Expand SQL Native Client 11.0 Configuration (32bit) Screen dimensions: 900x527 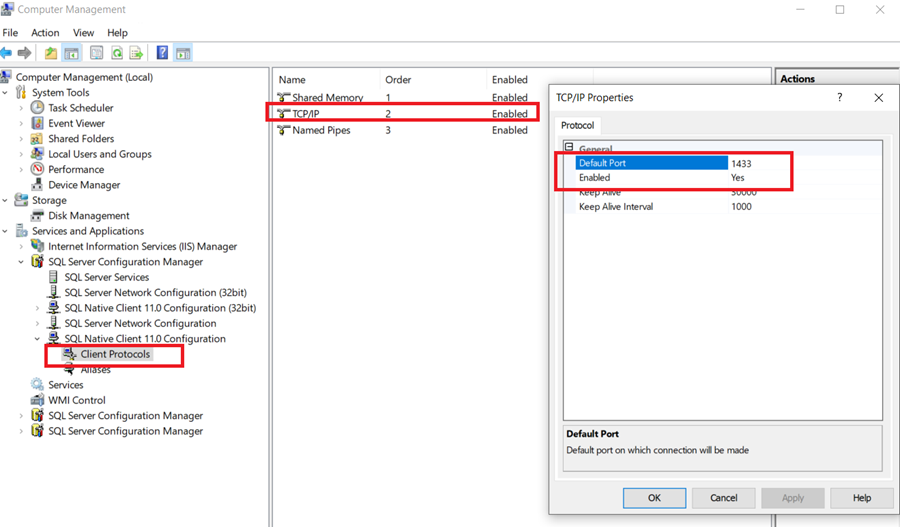click(37, 308)
